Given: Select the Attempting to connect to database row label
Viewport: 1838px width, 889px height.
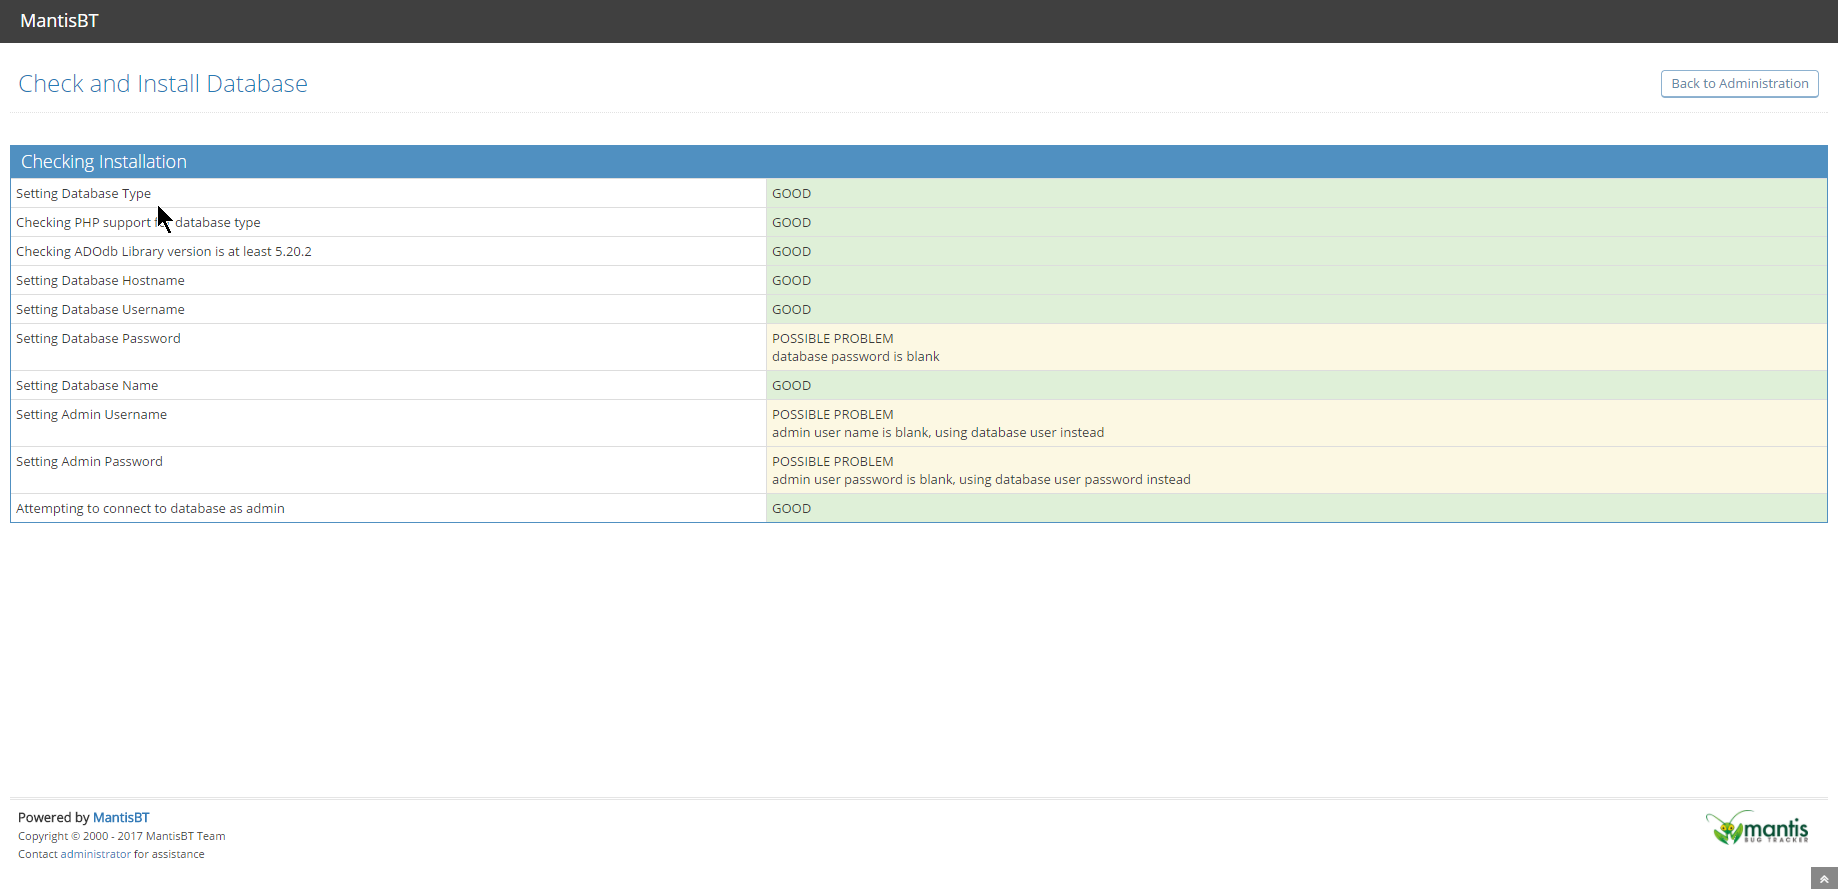Looking at the screenshot, I should 150,509.
